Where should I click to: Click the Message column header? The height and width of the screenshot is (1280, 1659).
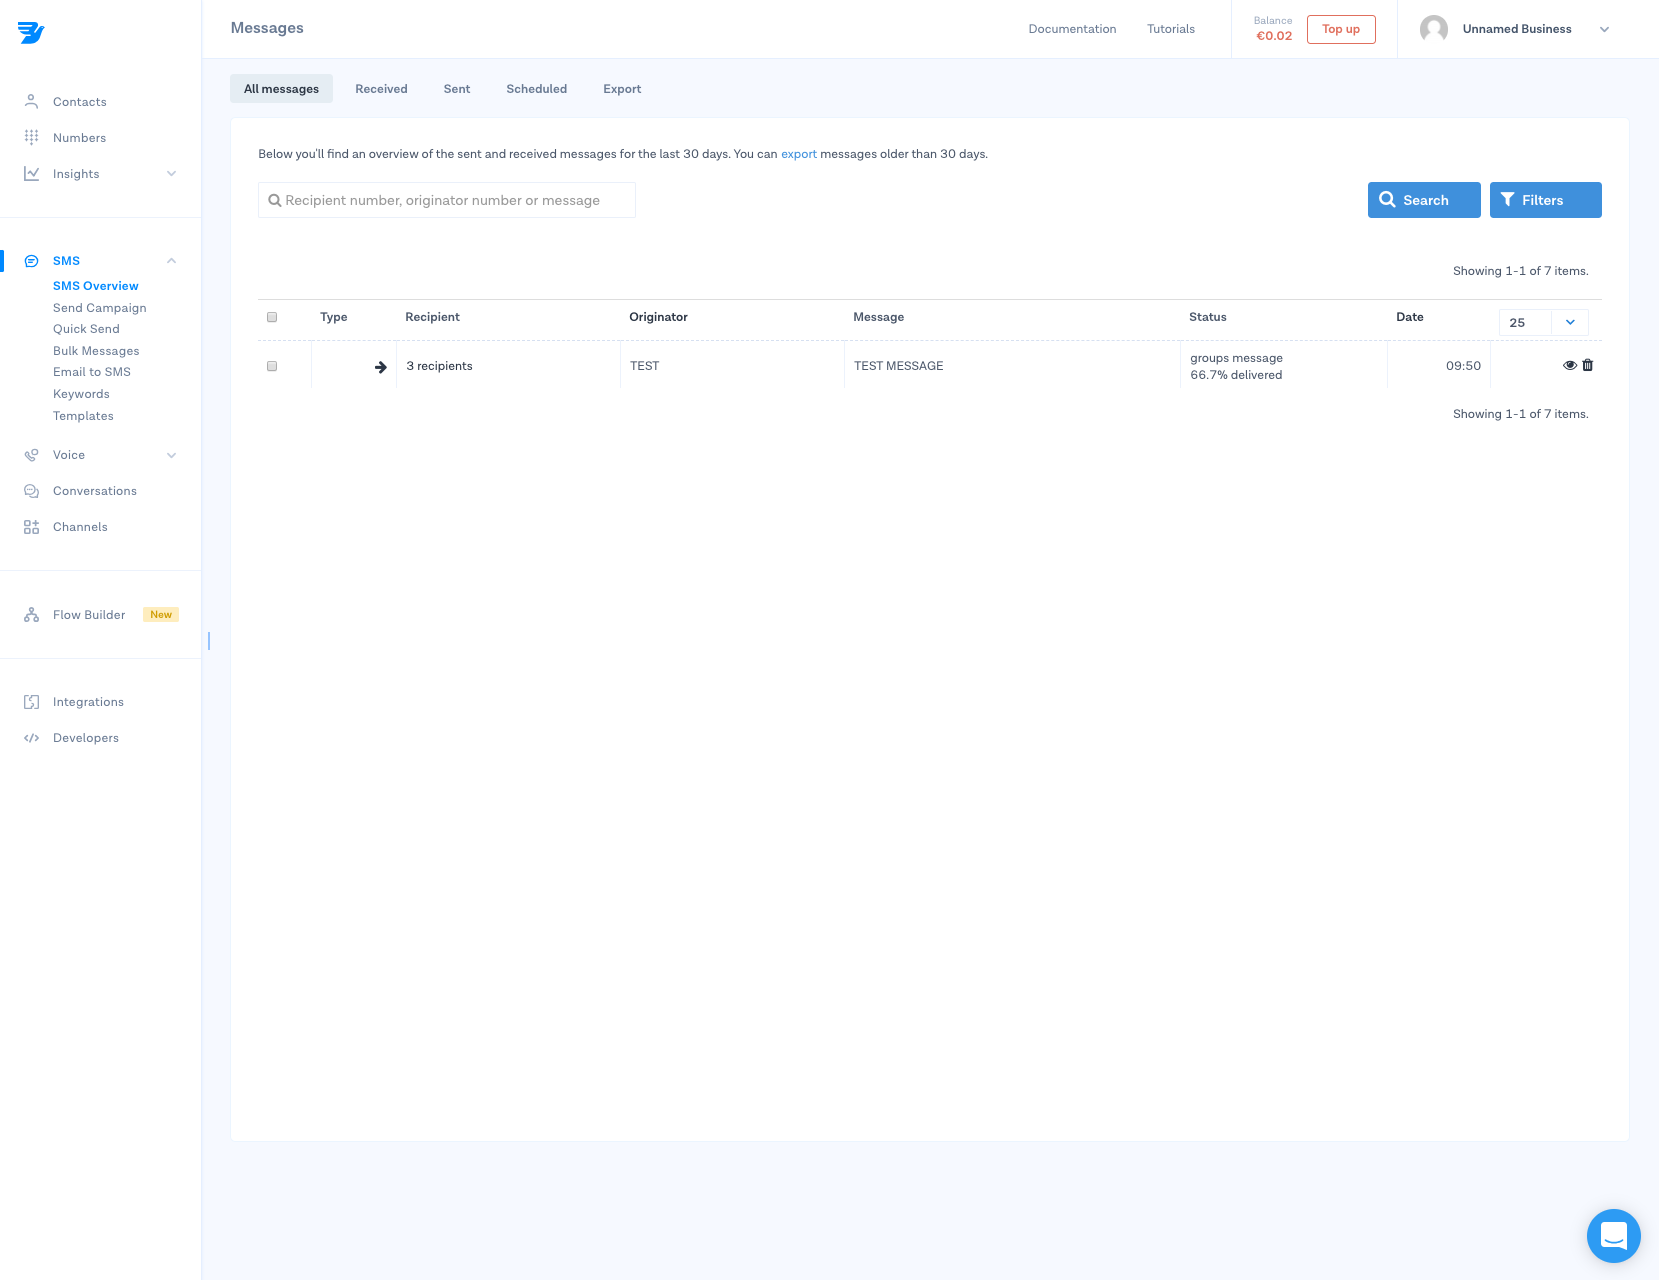(878, 317)
